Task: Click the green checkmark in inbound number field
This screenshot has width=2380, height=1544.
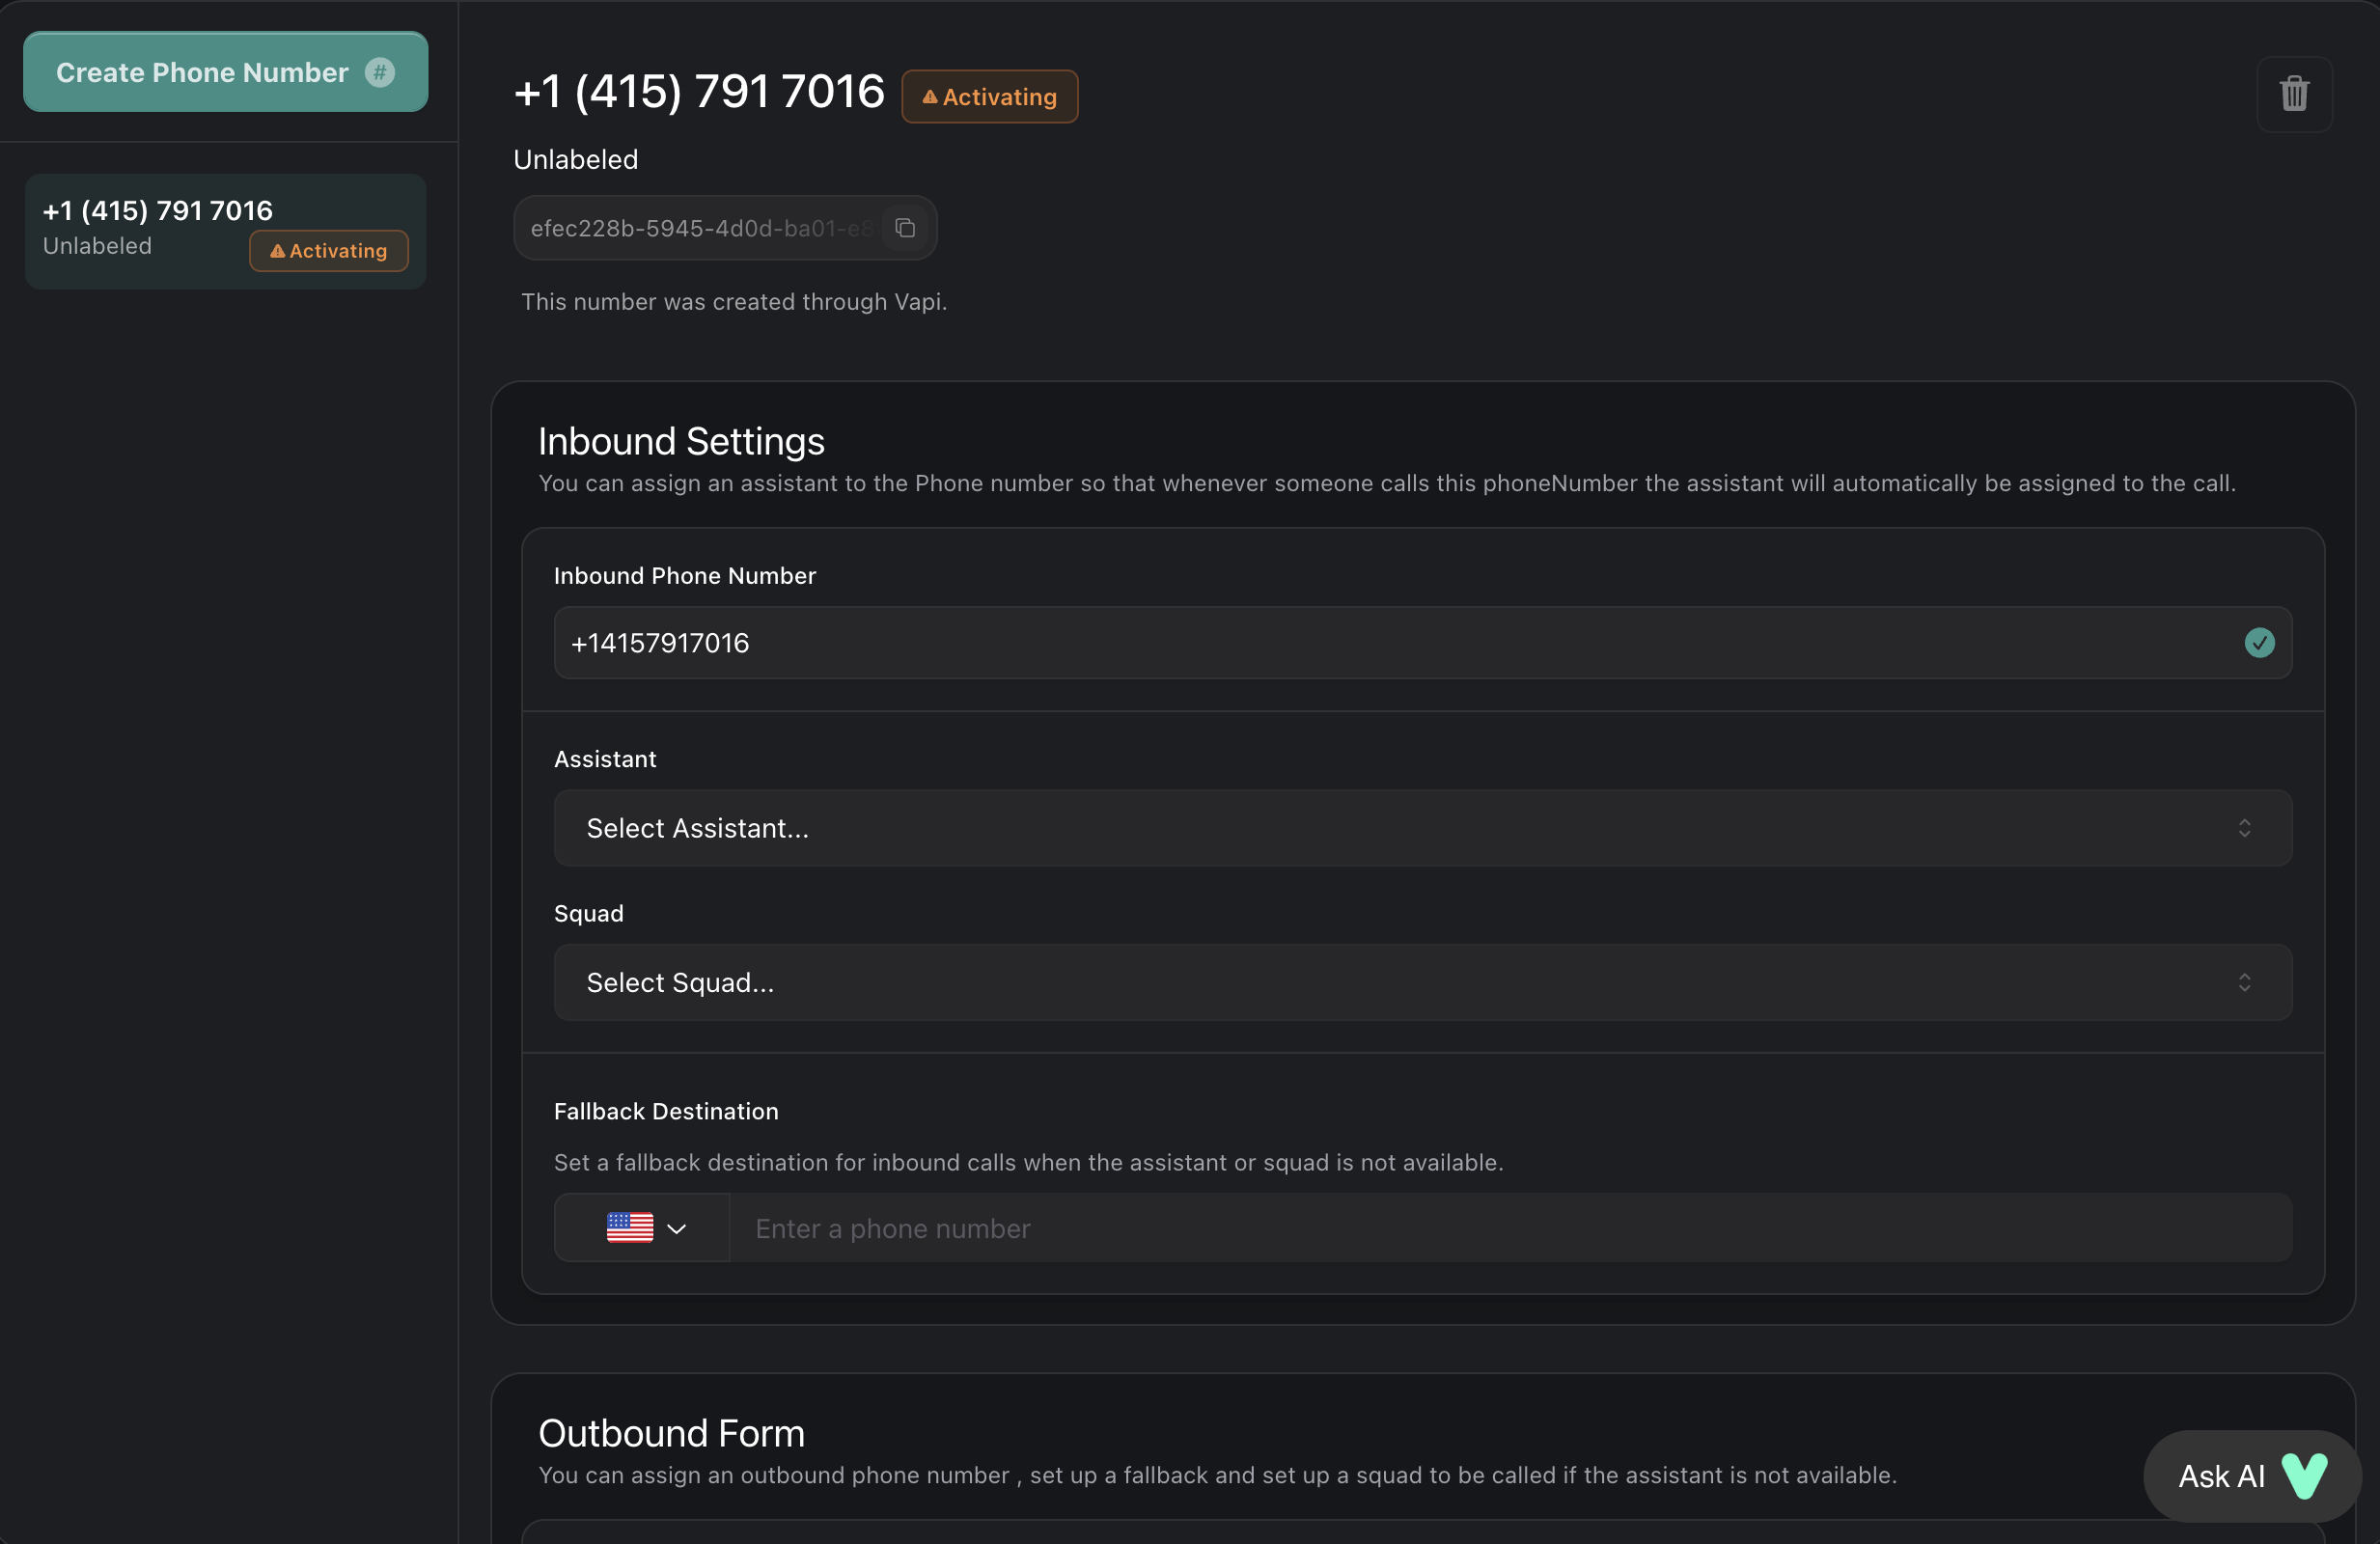Action: (2259, 643)
